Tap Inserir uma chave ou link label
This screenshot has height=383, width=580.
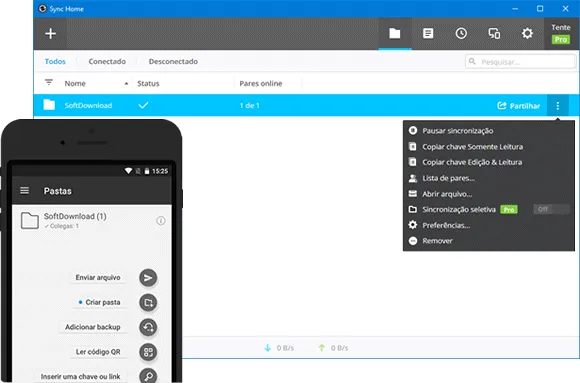80,377
